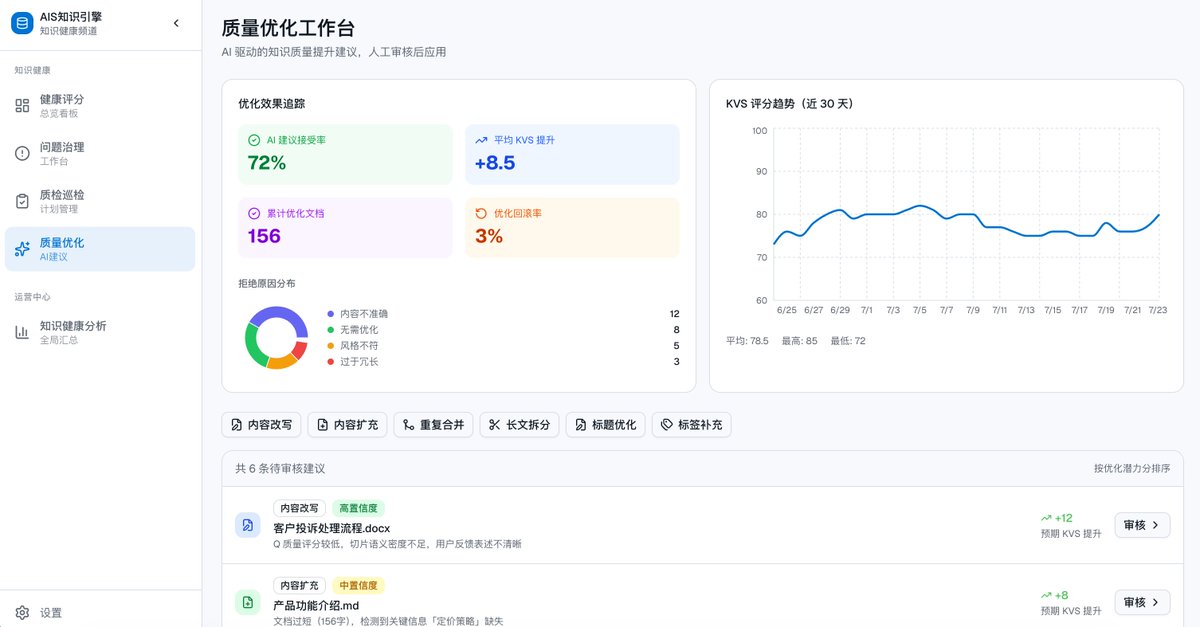Filter by 长文拆分 suggestion type
The height and width of the screenshot is (627, 1200).
tap(519, 425)
